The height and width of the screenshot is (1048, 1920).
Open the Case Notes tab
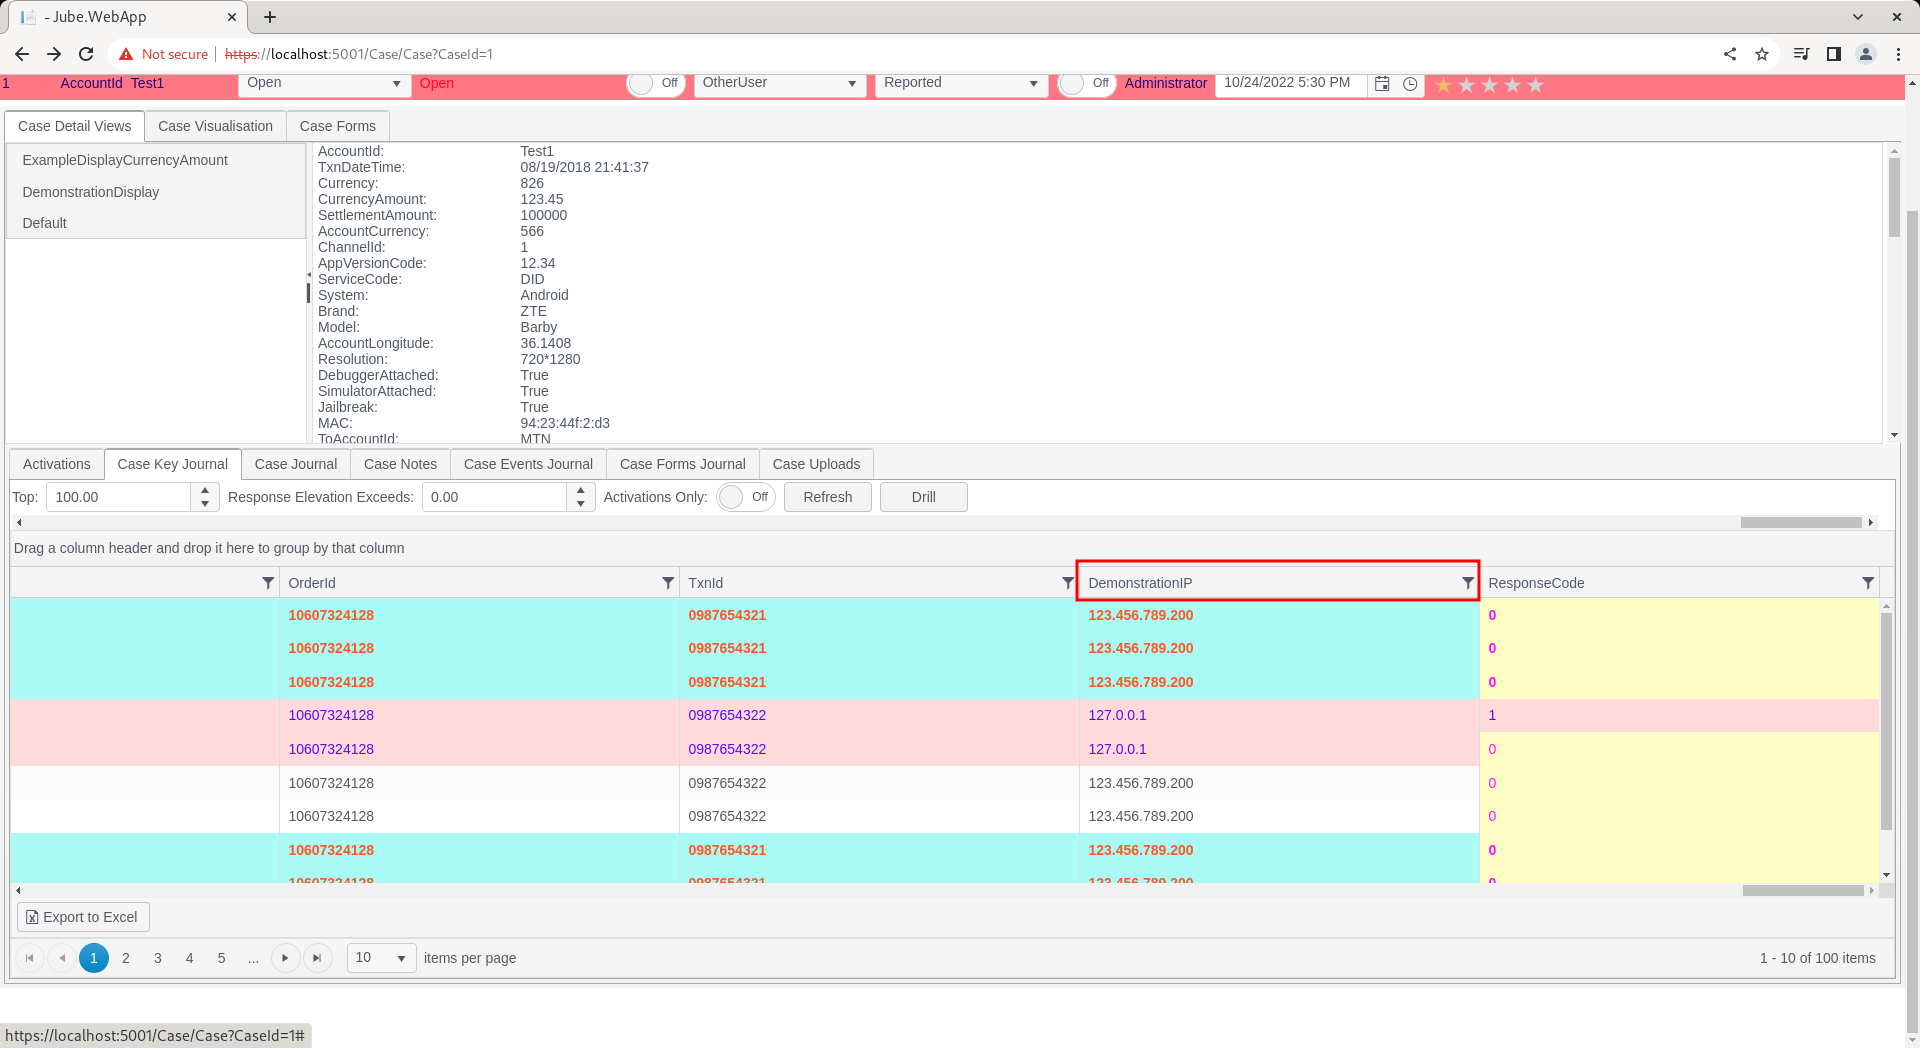400,464
